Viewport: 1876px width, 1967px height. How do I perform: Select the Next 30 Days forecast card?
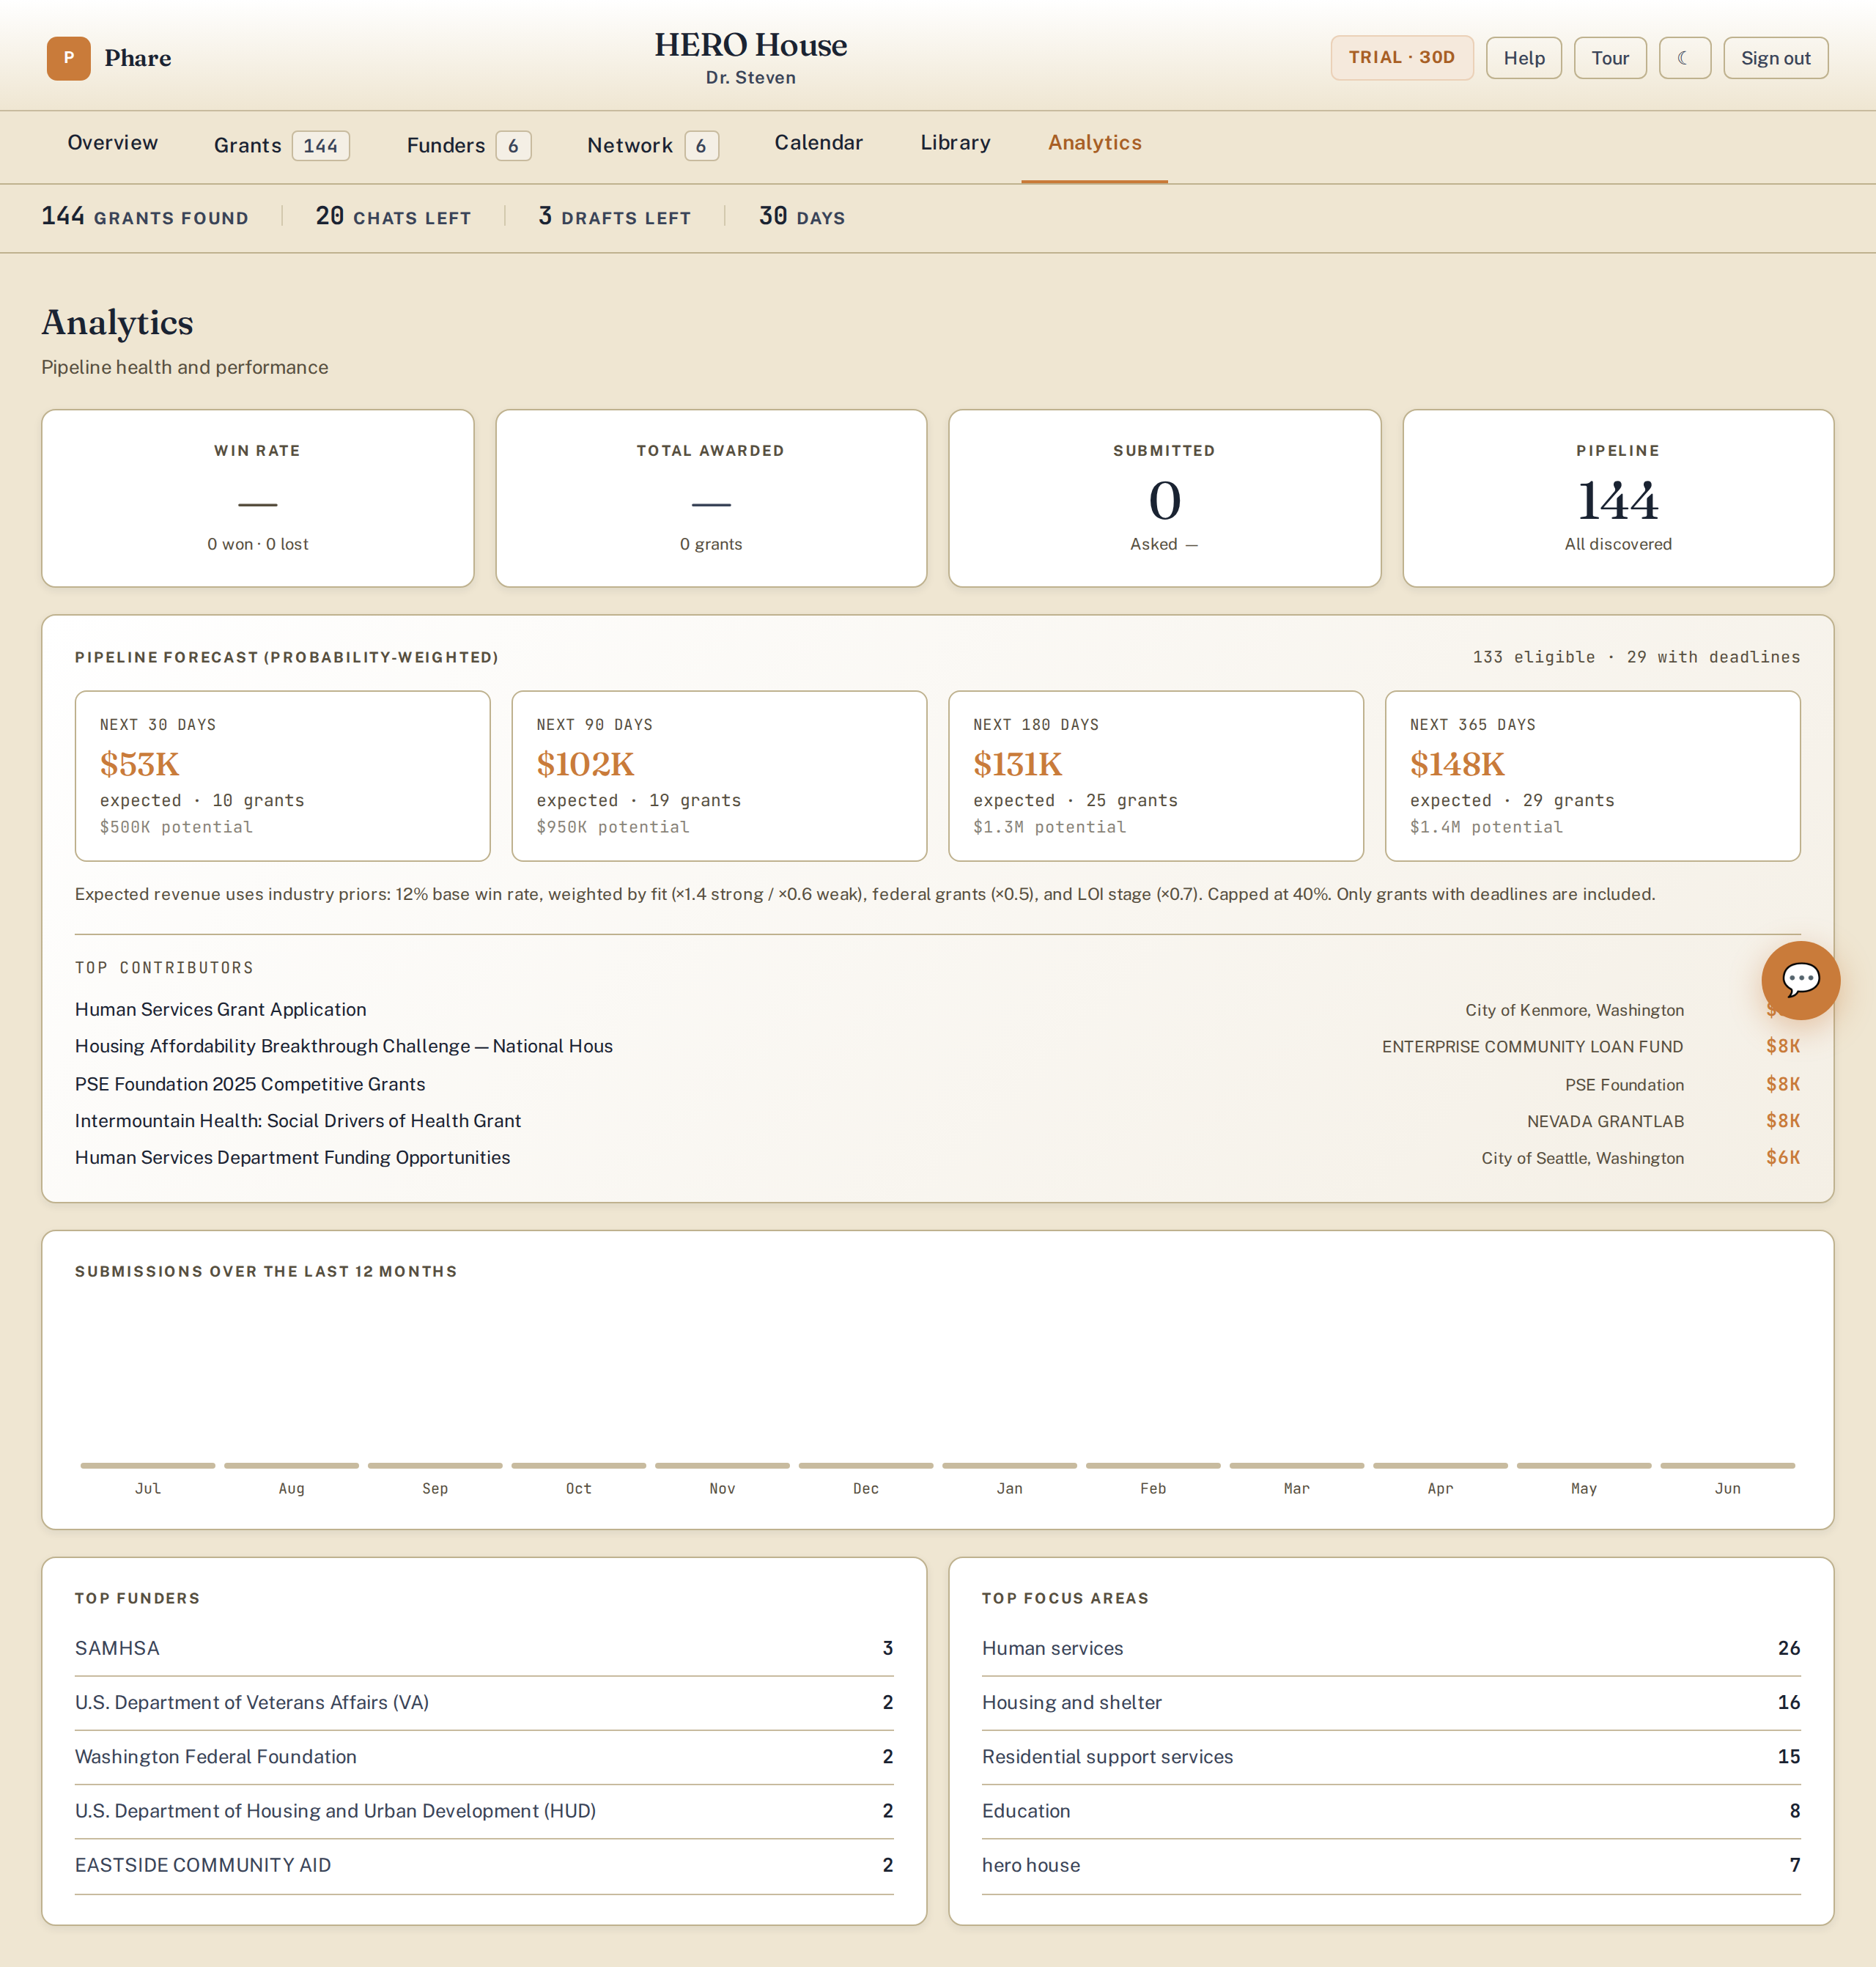tap(282, 776)
